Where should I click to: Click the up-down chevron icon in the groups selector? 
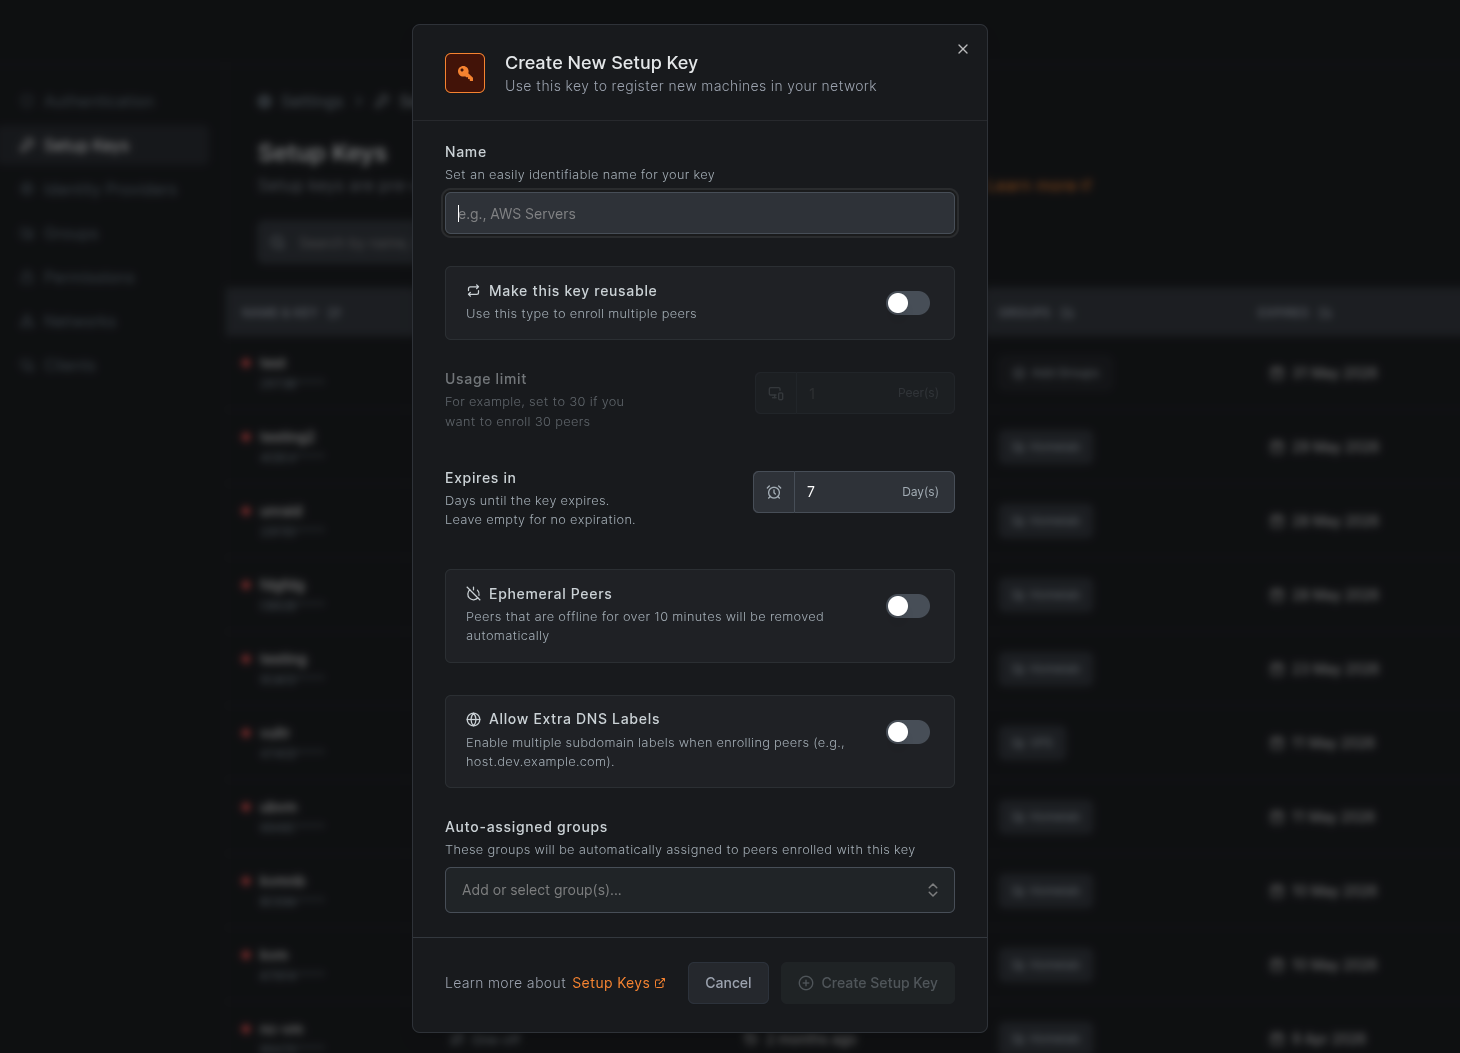coord(933,890)
